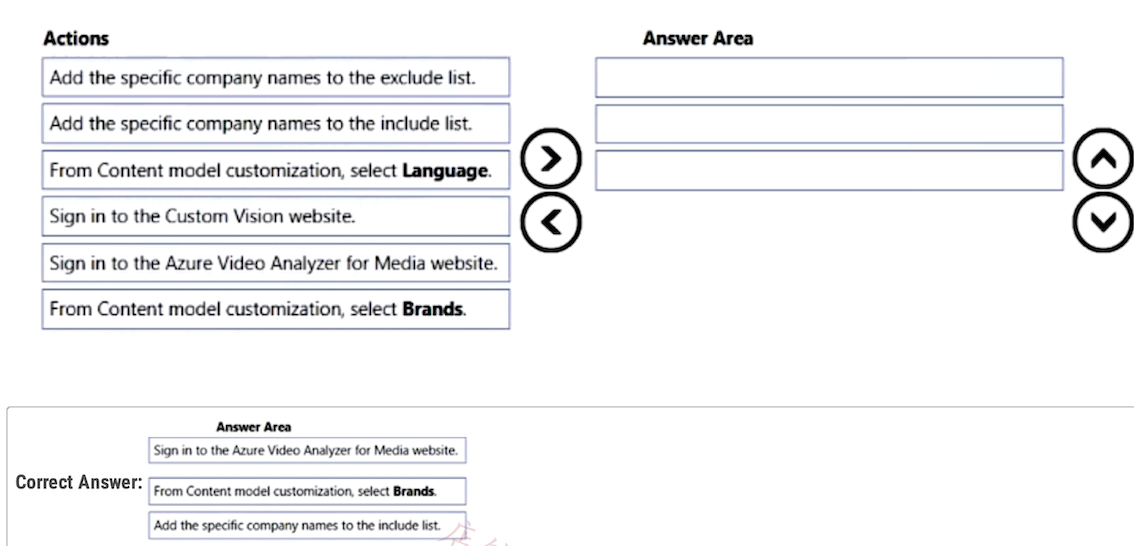The width and height of the screenshot is (1134, 546).
Task: Select 'Sign in to the Custom Vision website'
Action: click(x=276, y=216)
